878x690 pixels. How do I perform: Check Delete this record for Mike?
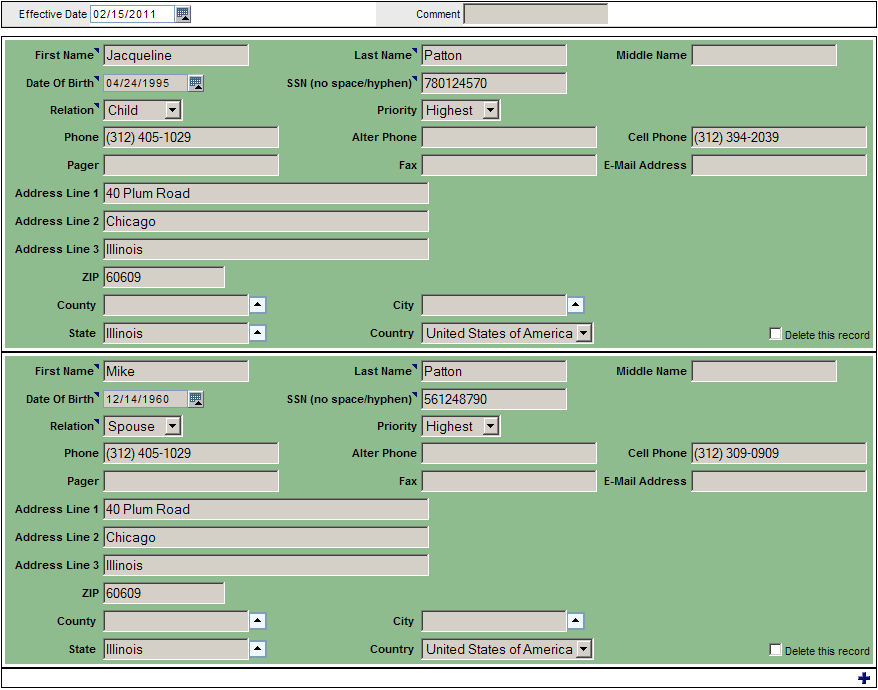click(776, 650)
